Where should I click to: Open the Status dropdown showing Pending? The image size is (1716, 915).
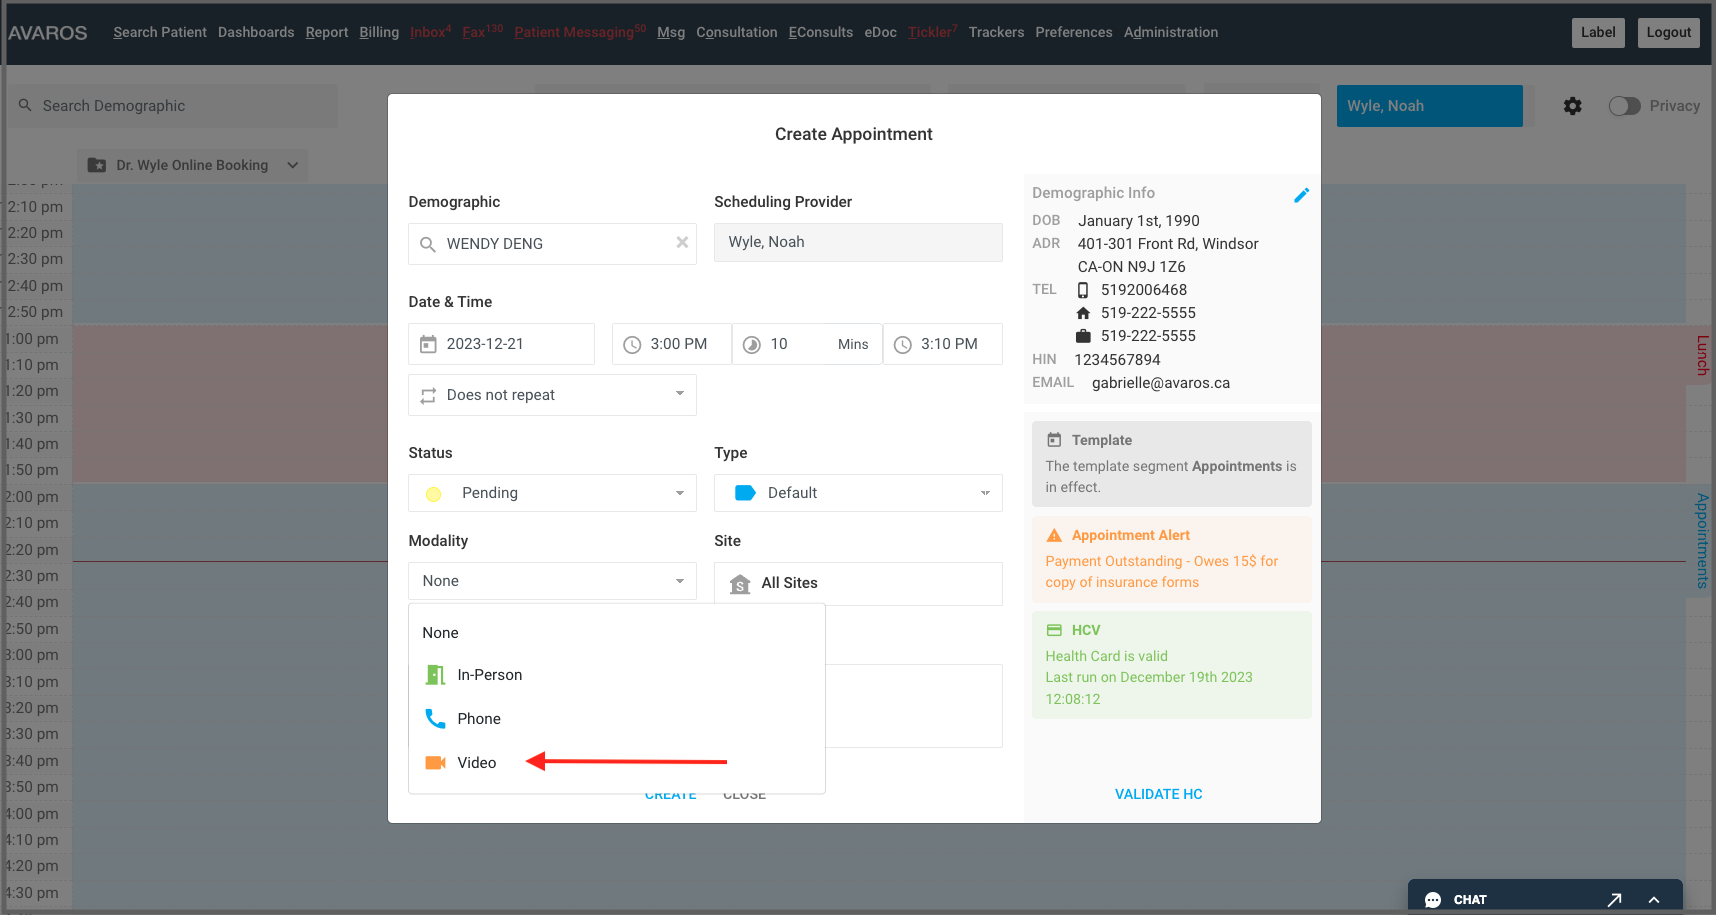click(x=552, y=493)
